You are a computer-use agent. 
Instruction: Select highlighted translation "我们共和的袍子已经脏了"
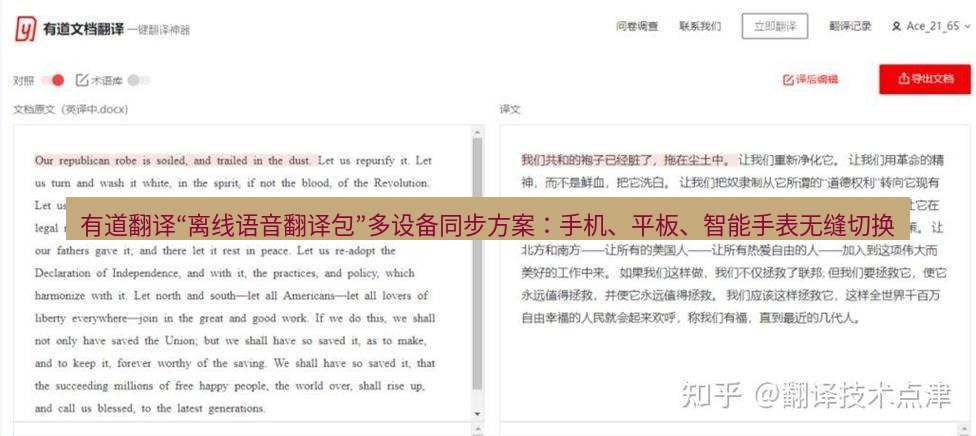pos(627,160)
